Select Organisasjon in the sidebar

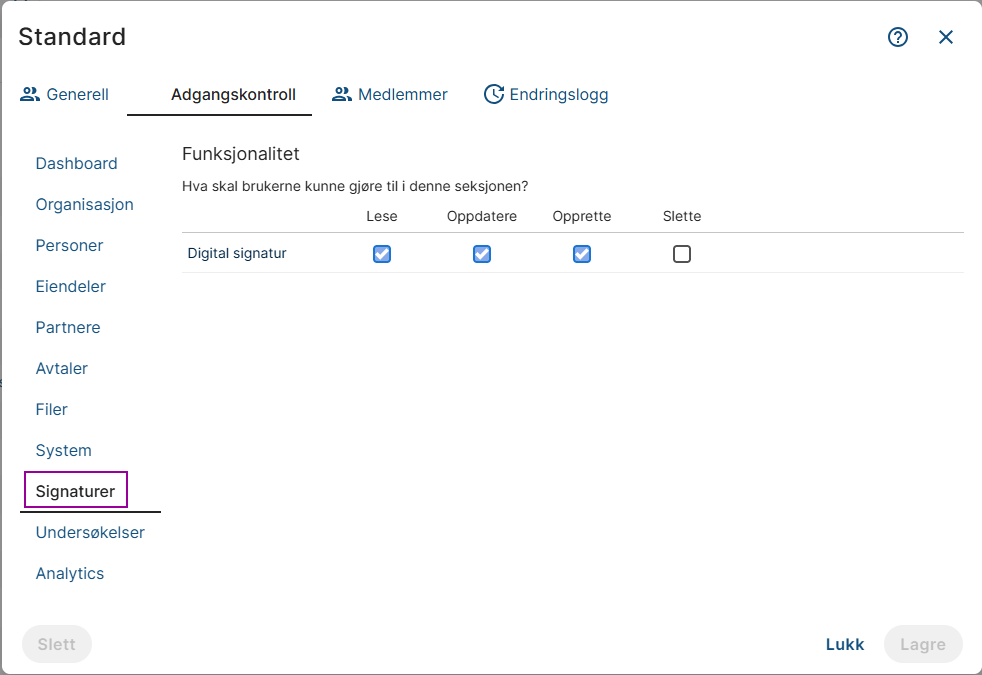tap(85, 205)
